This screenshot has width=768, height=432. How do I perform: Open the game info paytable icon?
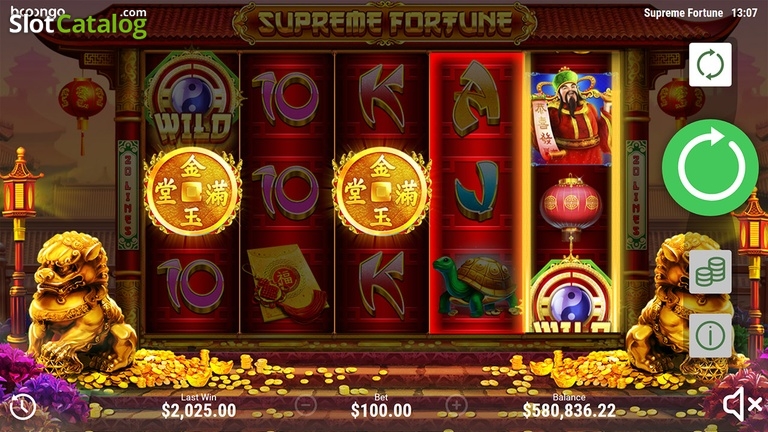[x=710, y=336]
